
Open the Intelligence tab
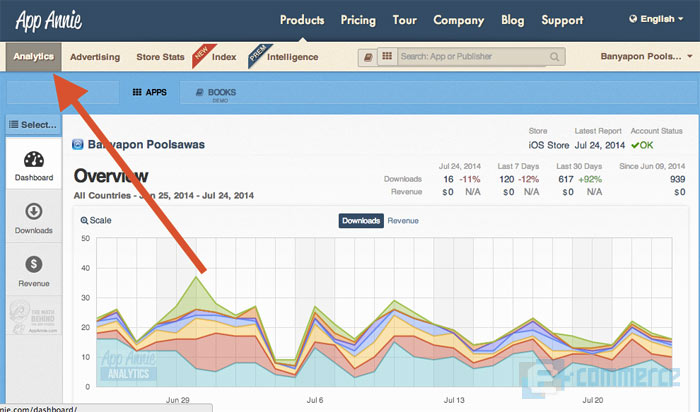(292, 57)
